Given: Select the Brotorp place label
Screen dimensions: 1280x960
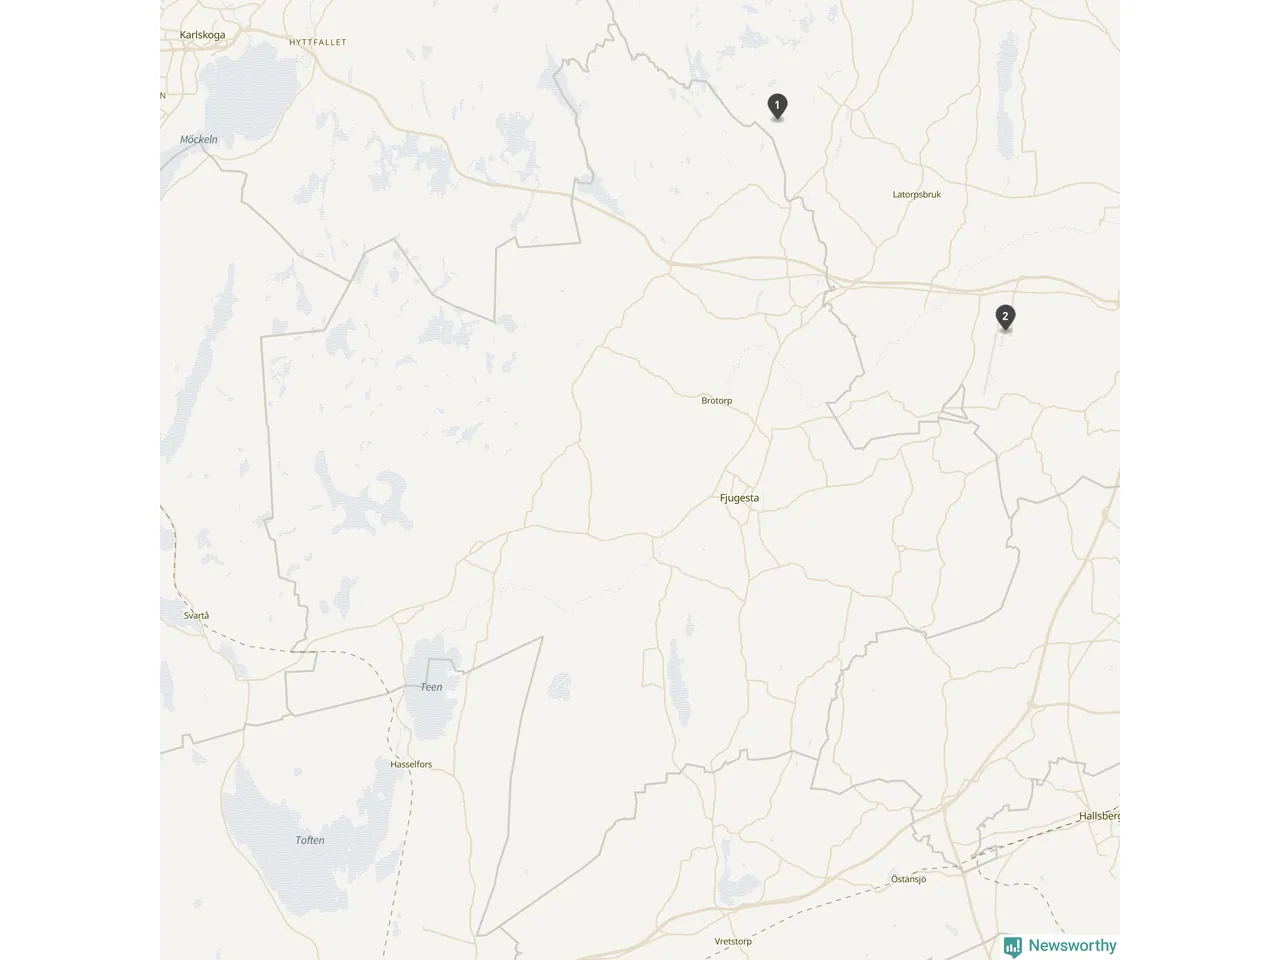Looking at the screenshot, I should 717,401.
